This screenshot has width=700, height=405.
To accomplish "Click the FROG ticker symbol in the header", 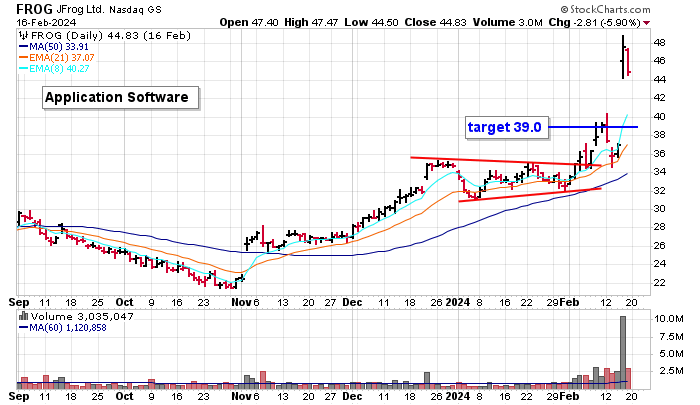I will [35, 8].
